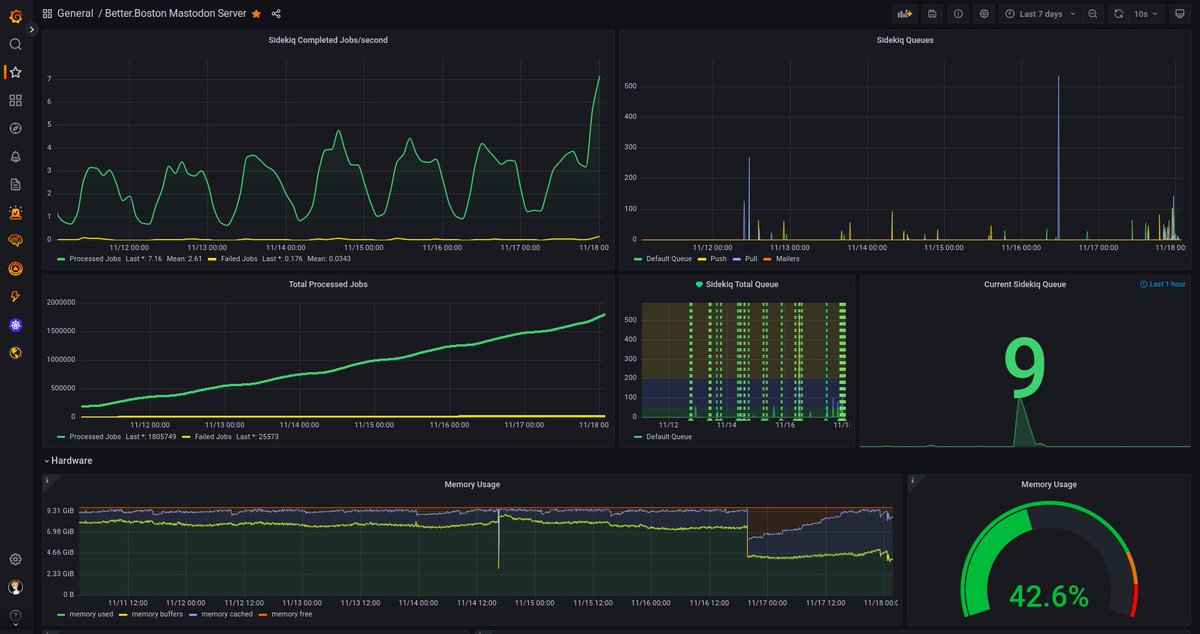Open the Machine Learning brain icon
Viewport: 1200px width, 634px height.
pos(15,240)
